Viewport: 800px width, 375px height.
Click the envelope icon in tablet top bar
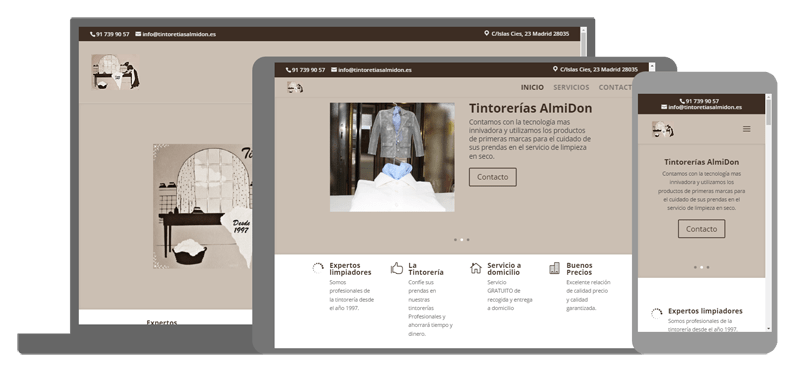tap(334, 69)
